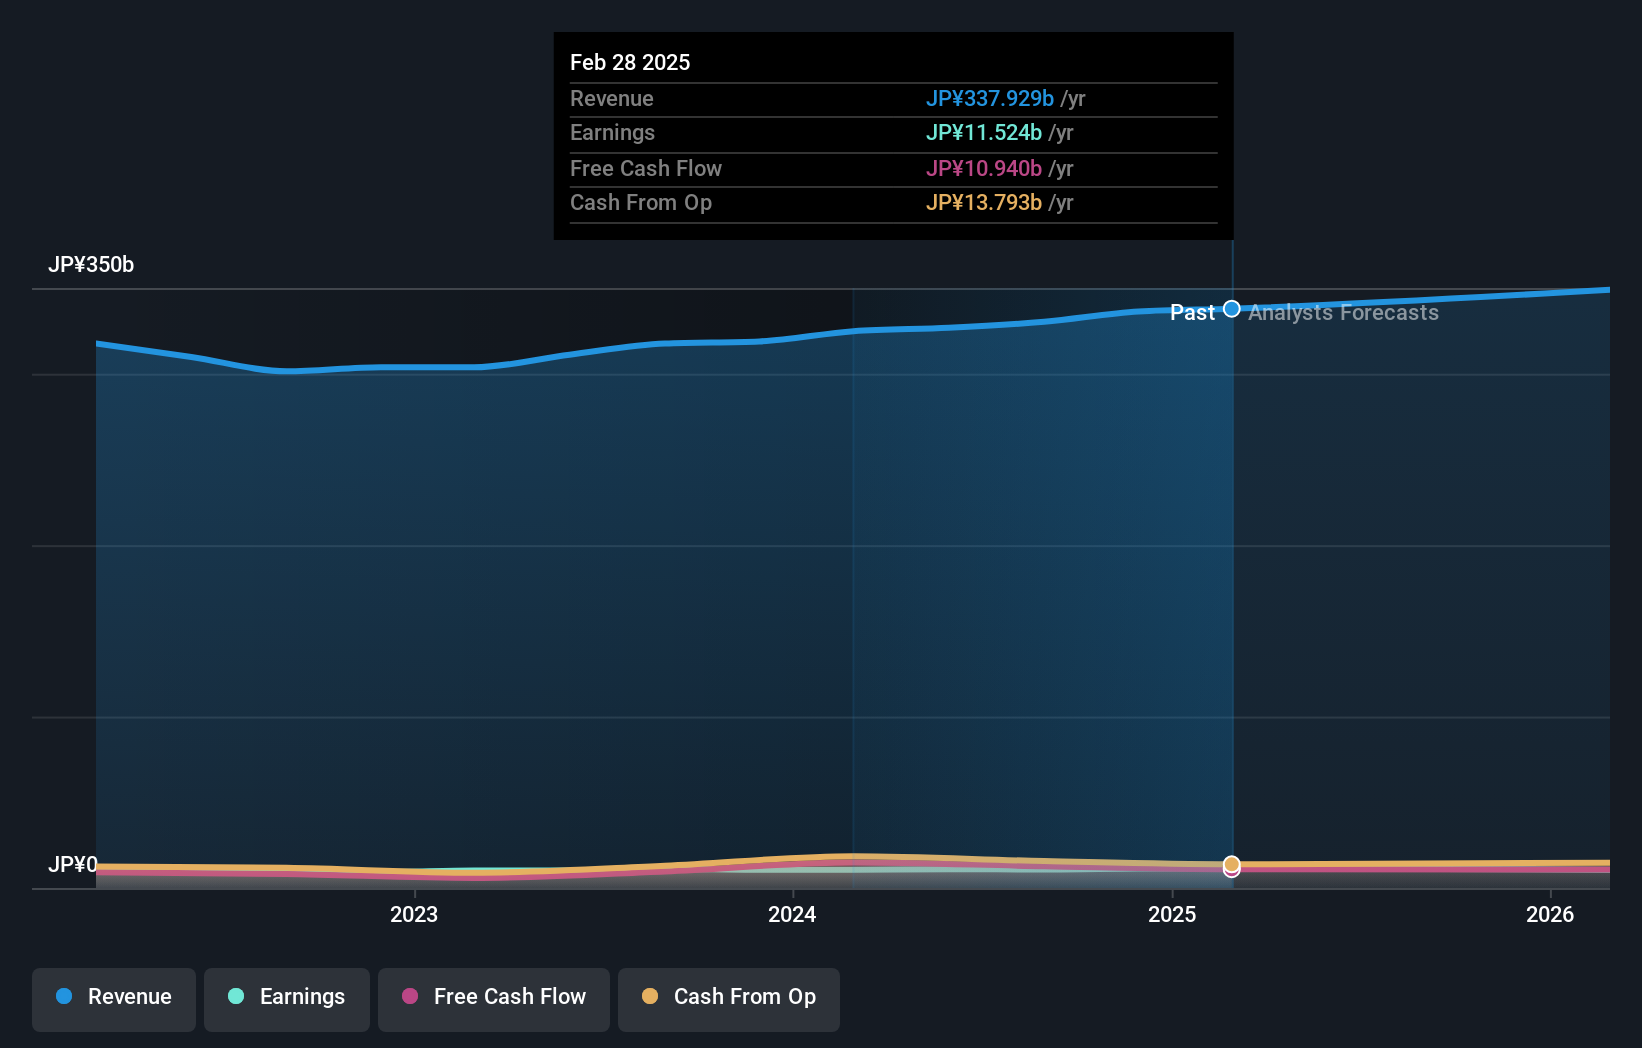Toggle the Revenue legend button
This screenshot has width=1642, height=1048.
pyautogui.click(x=114, y=999)
